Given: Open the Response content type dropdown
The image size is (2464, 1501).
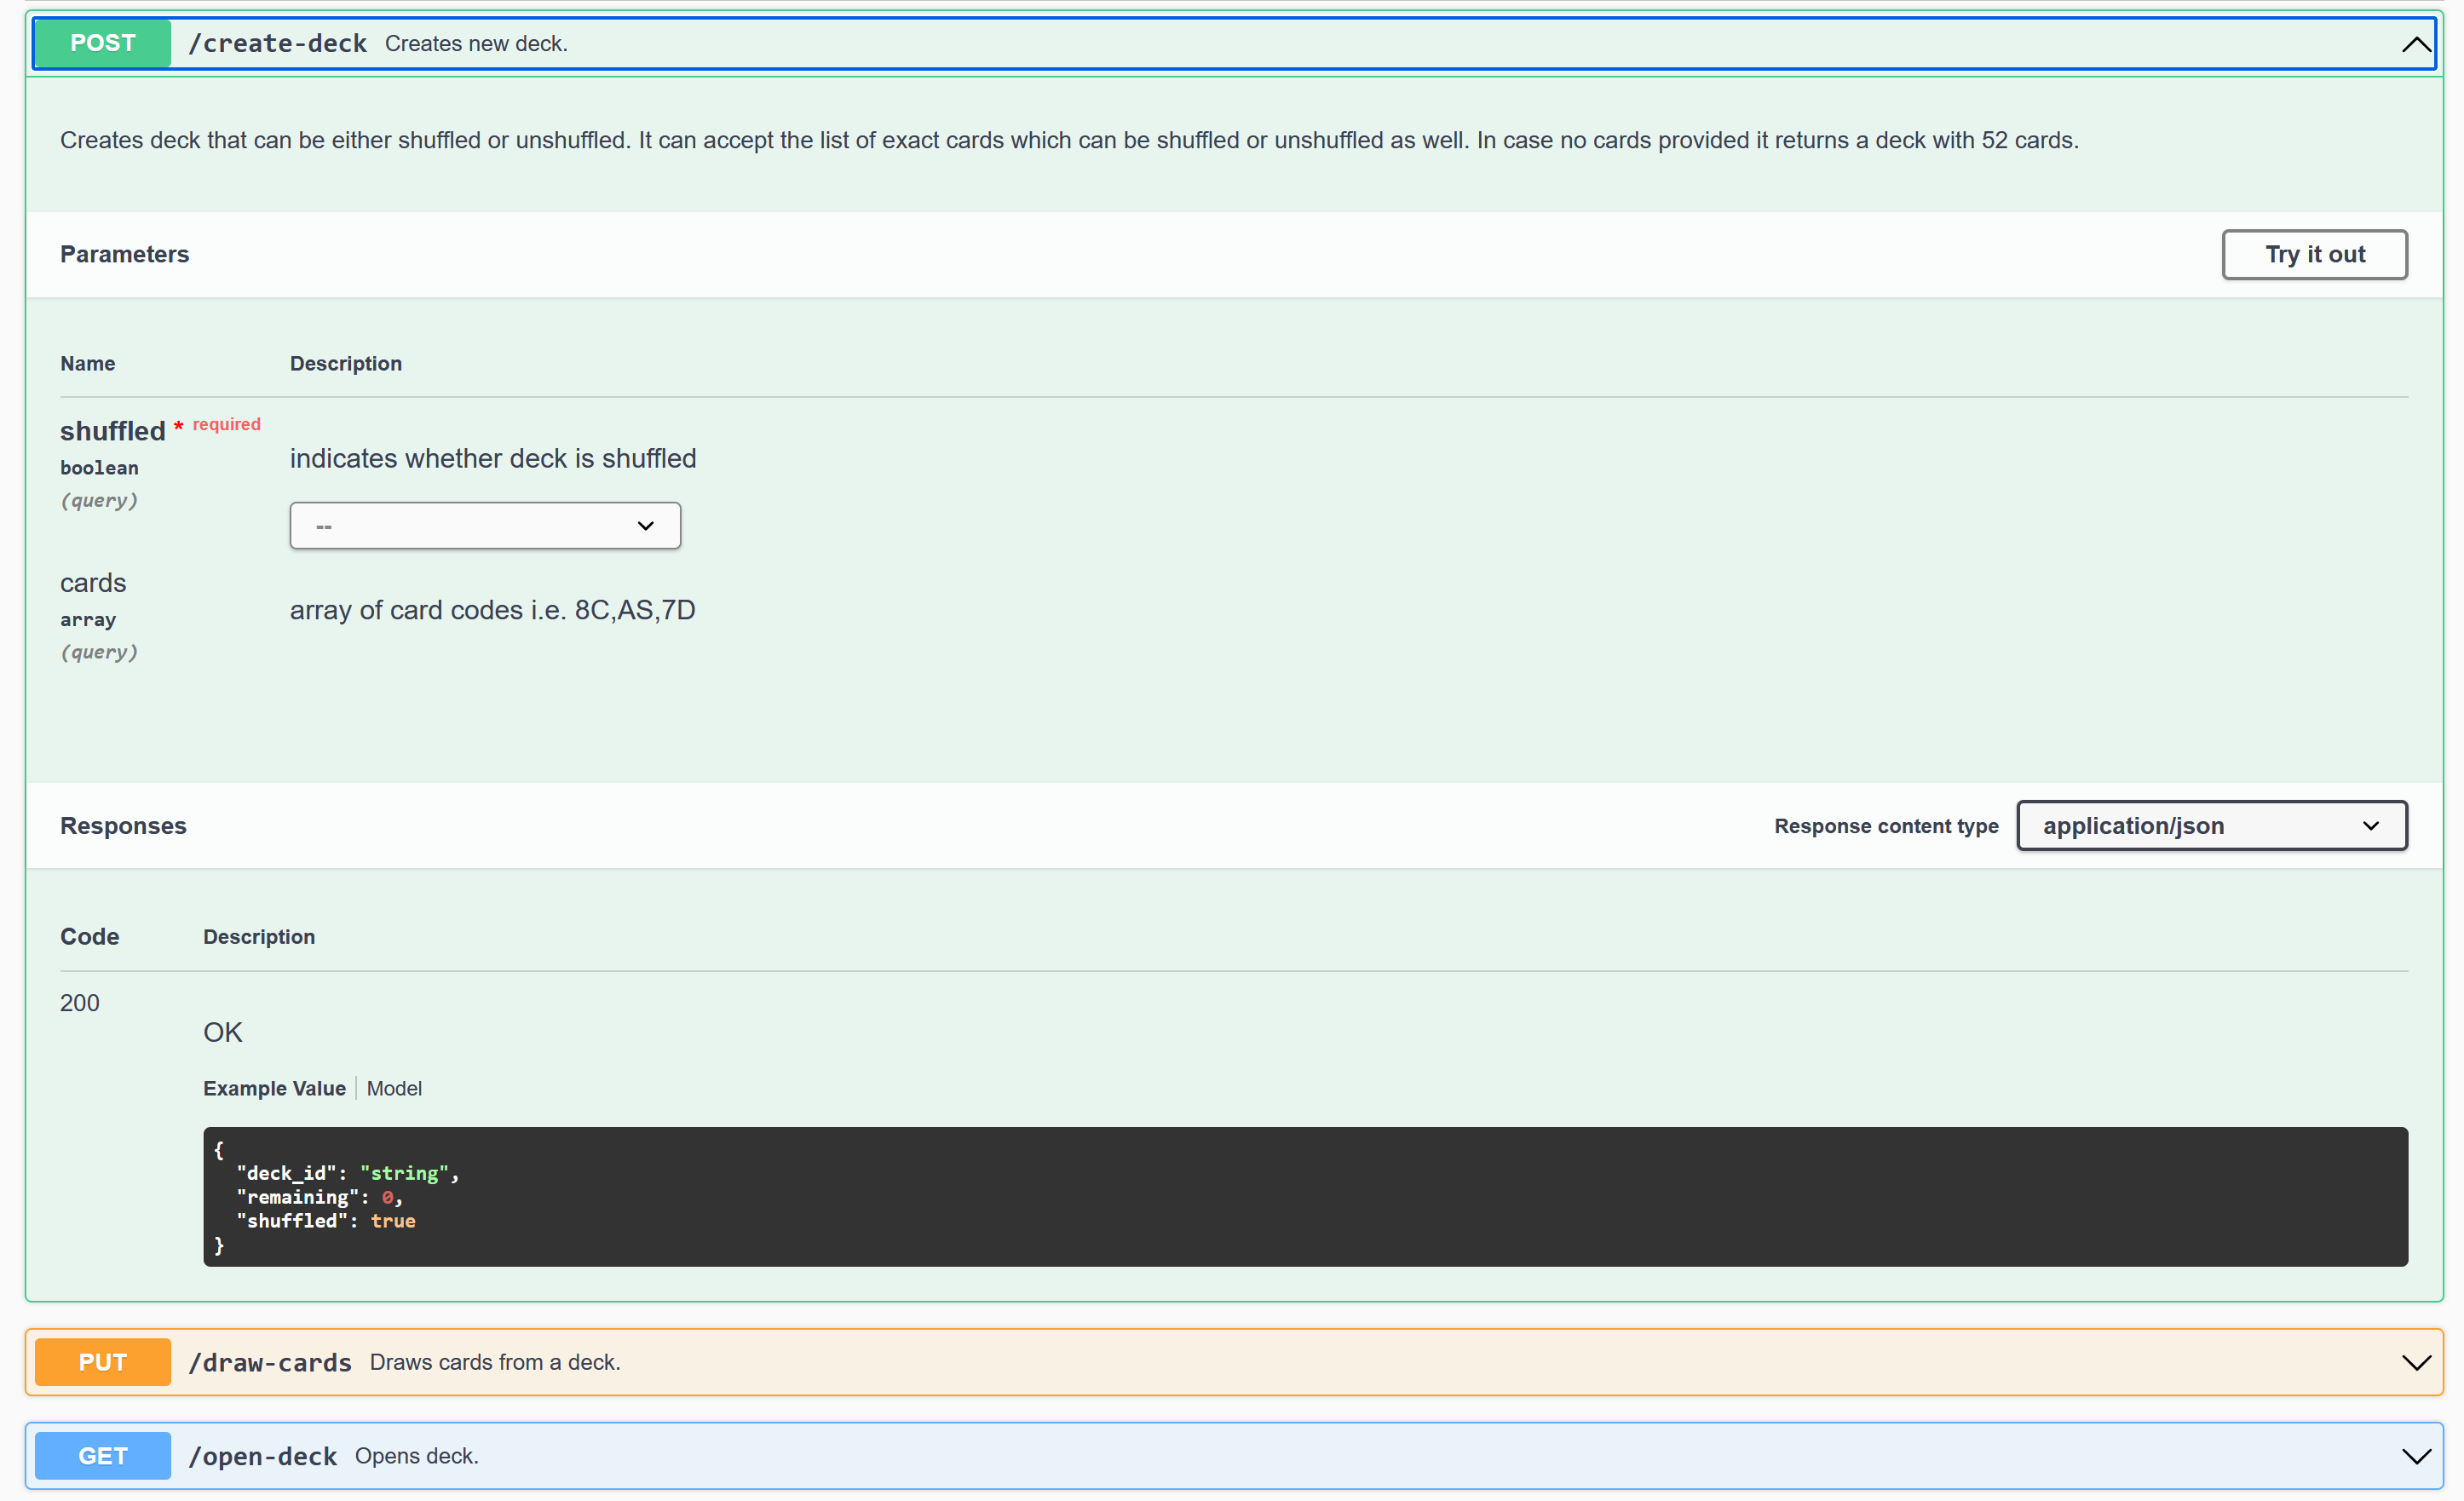Looking at the screenshot, I should pos(2212,826).
